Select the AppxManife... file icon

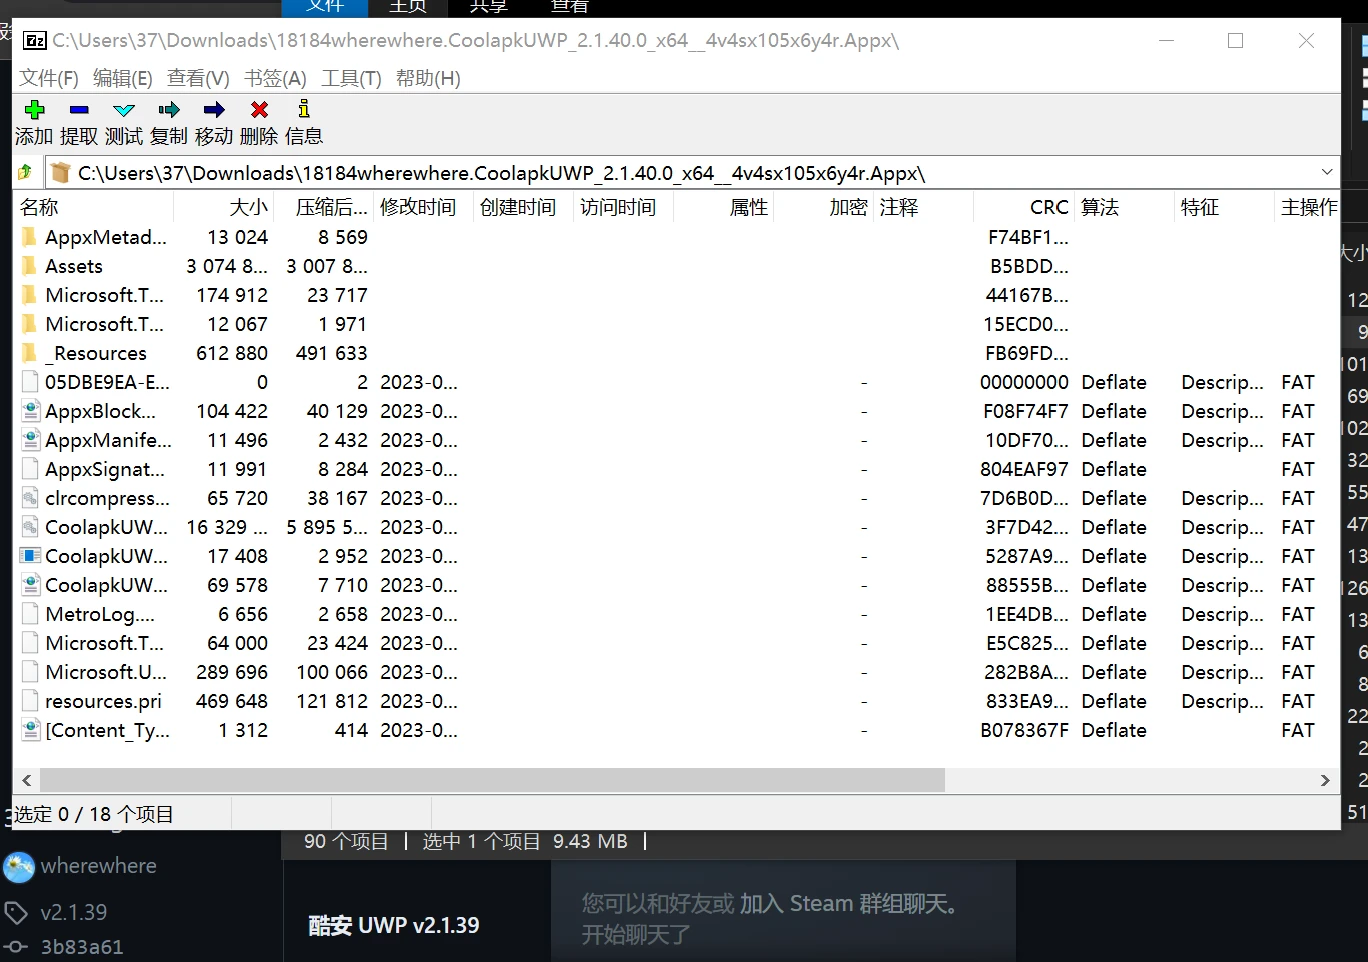point(30,440)
